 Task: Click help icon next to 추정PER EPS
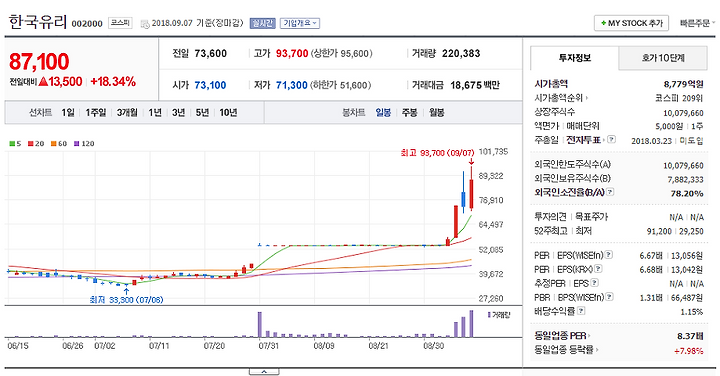pos(595,283)
